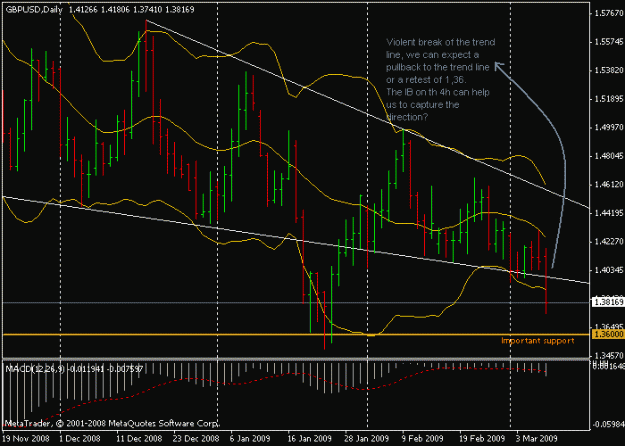Click the "or a retest of 1,36." annotation line

tap(426, 80)
